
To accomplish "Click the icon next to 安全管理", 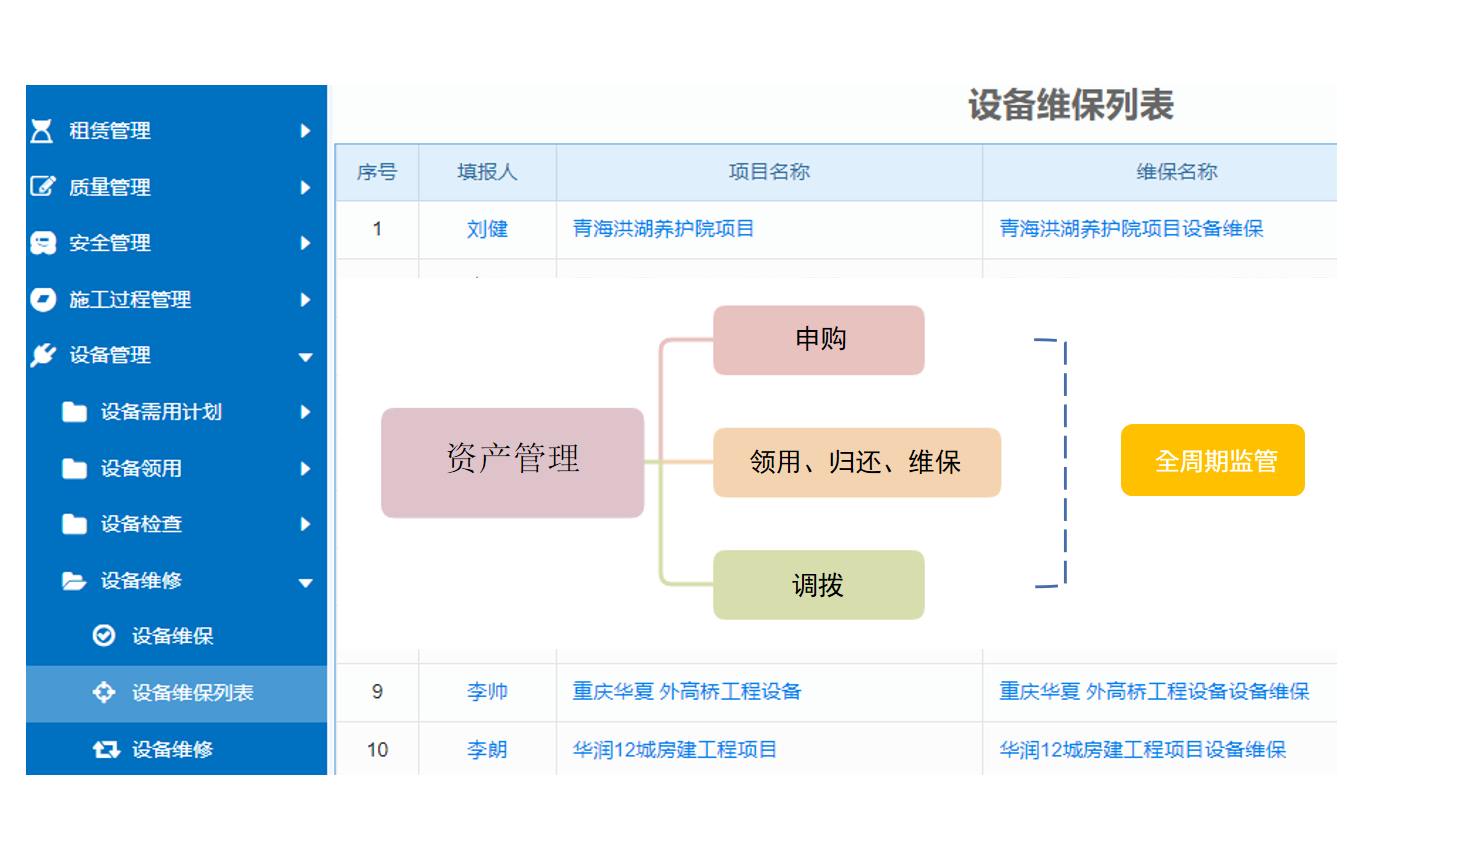I will 43,243.
